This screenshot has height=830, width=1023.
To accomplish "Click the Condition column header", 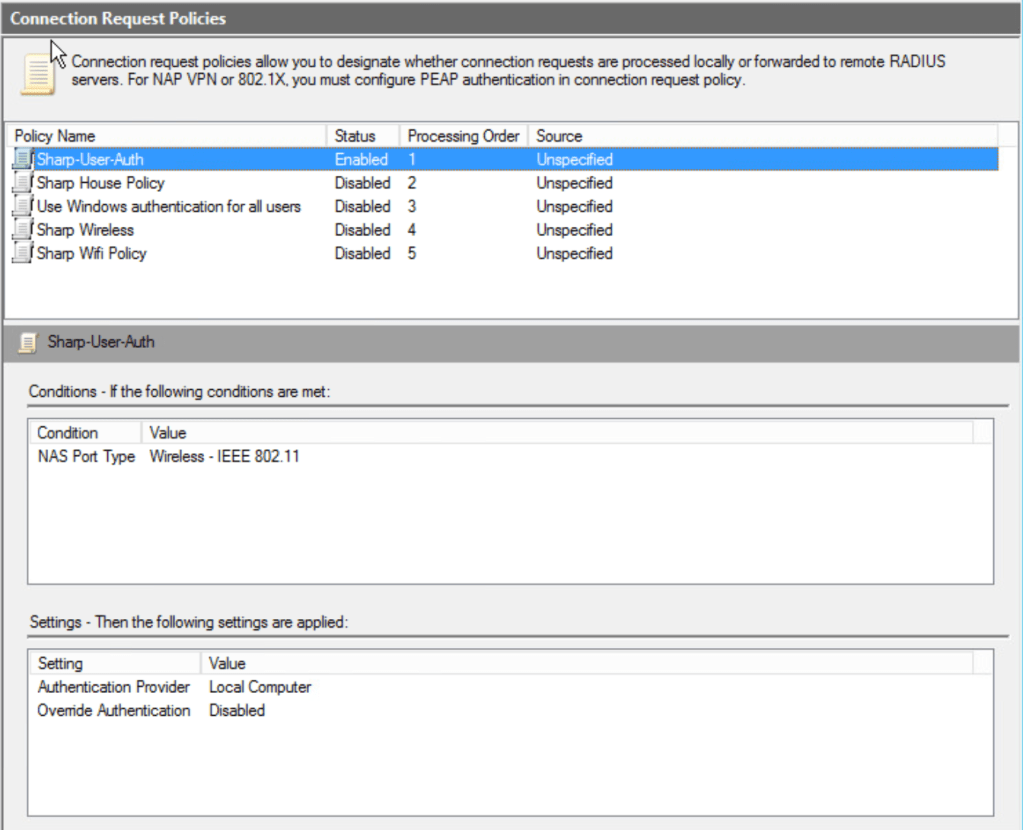I will [x=68, y=433].
